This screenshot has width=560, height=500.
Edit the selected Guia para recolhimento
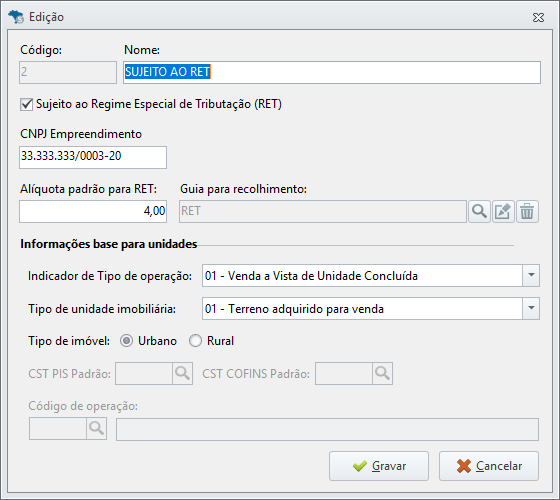(x=503, y=211)
